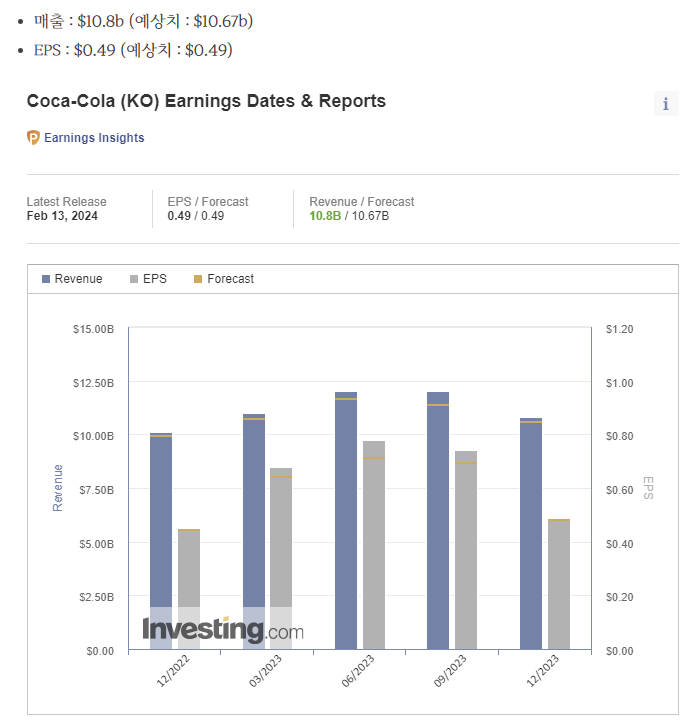Click the 12/2022 x-axis label

click(x=173, y=671)
